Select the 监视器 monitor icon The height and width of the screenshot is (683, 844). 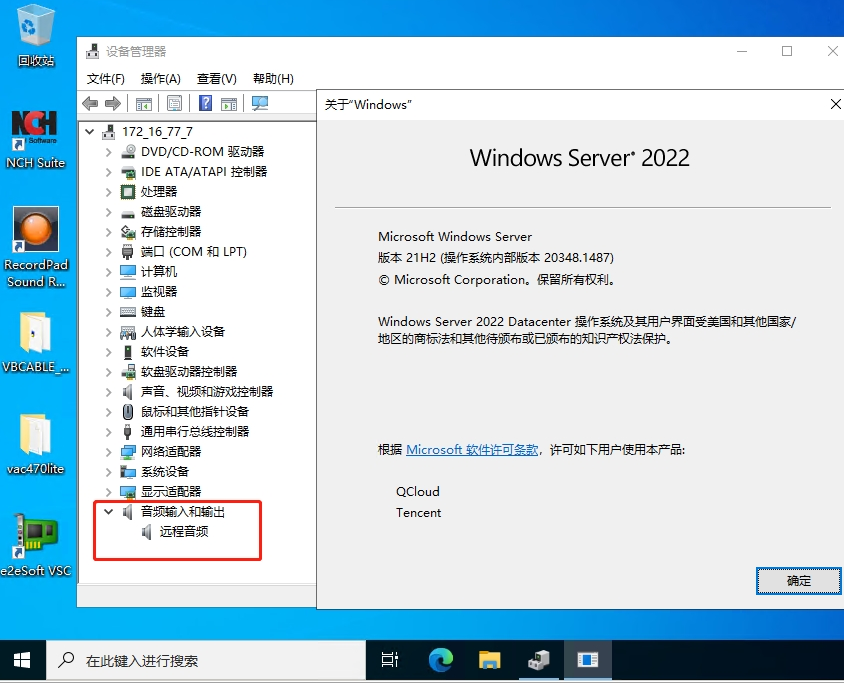(x=128, y=292)
